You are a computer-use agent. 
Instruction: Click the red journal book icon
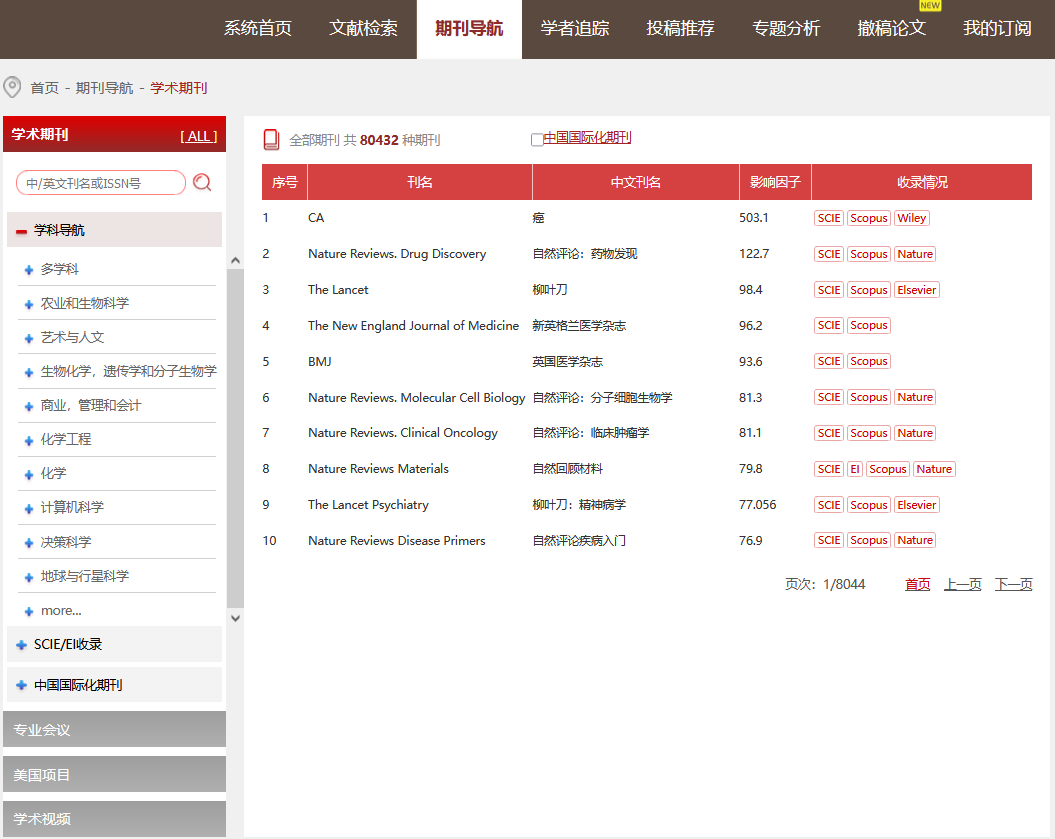point(271,139)
